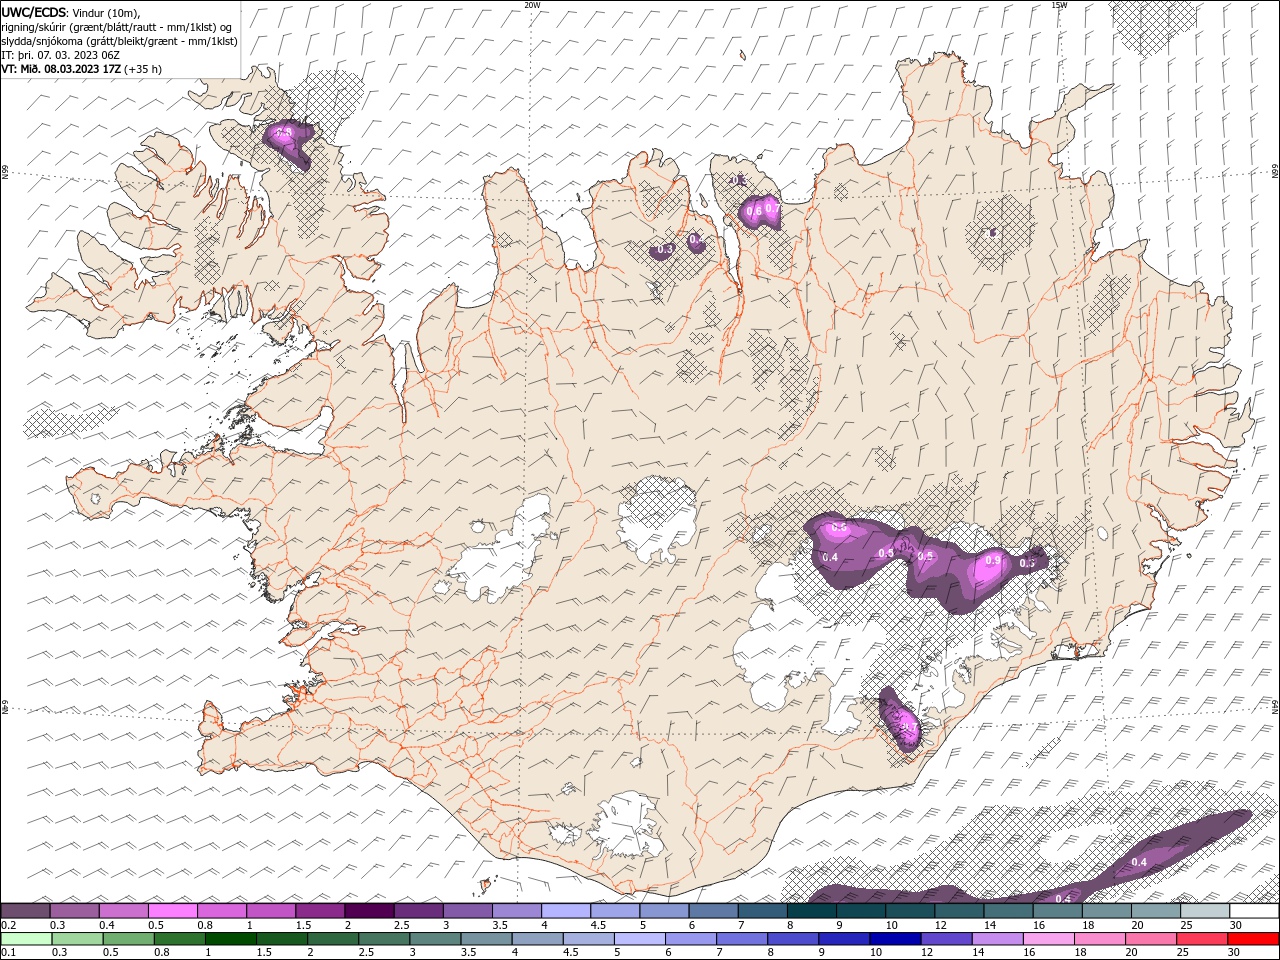
Task: Click the upper scale swatch starting at 6
Action: [x=713, y=911]
